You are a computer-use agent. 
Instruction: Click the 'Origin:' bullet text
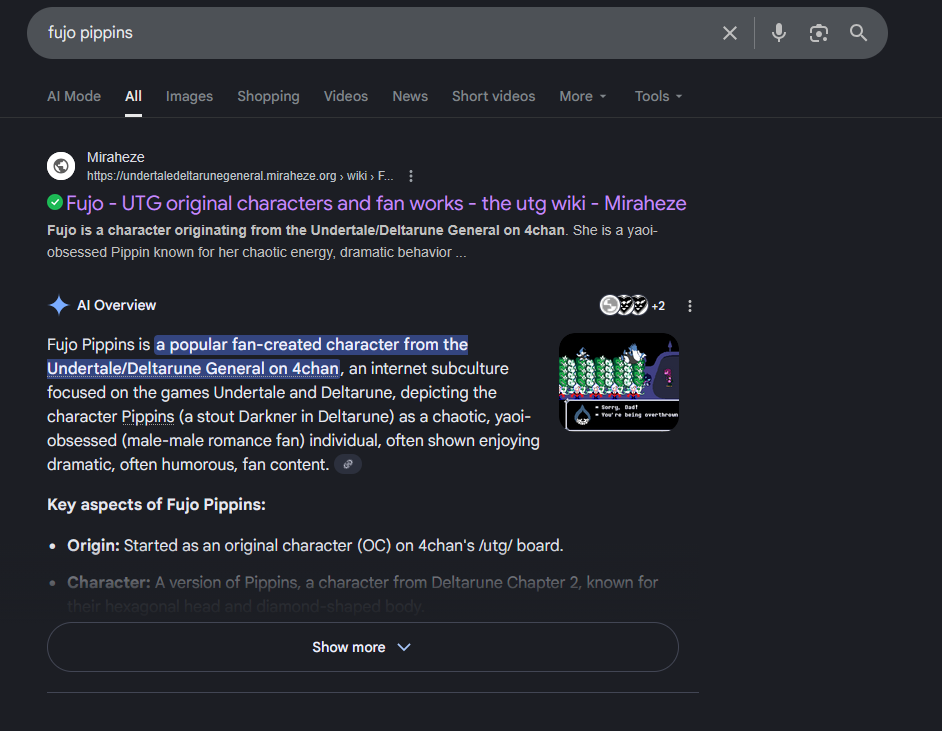pyautogui.click(x=315, y=545)
